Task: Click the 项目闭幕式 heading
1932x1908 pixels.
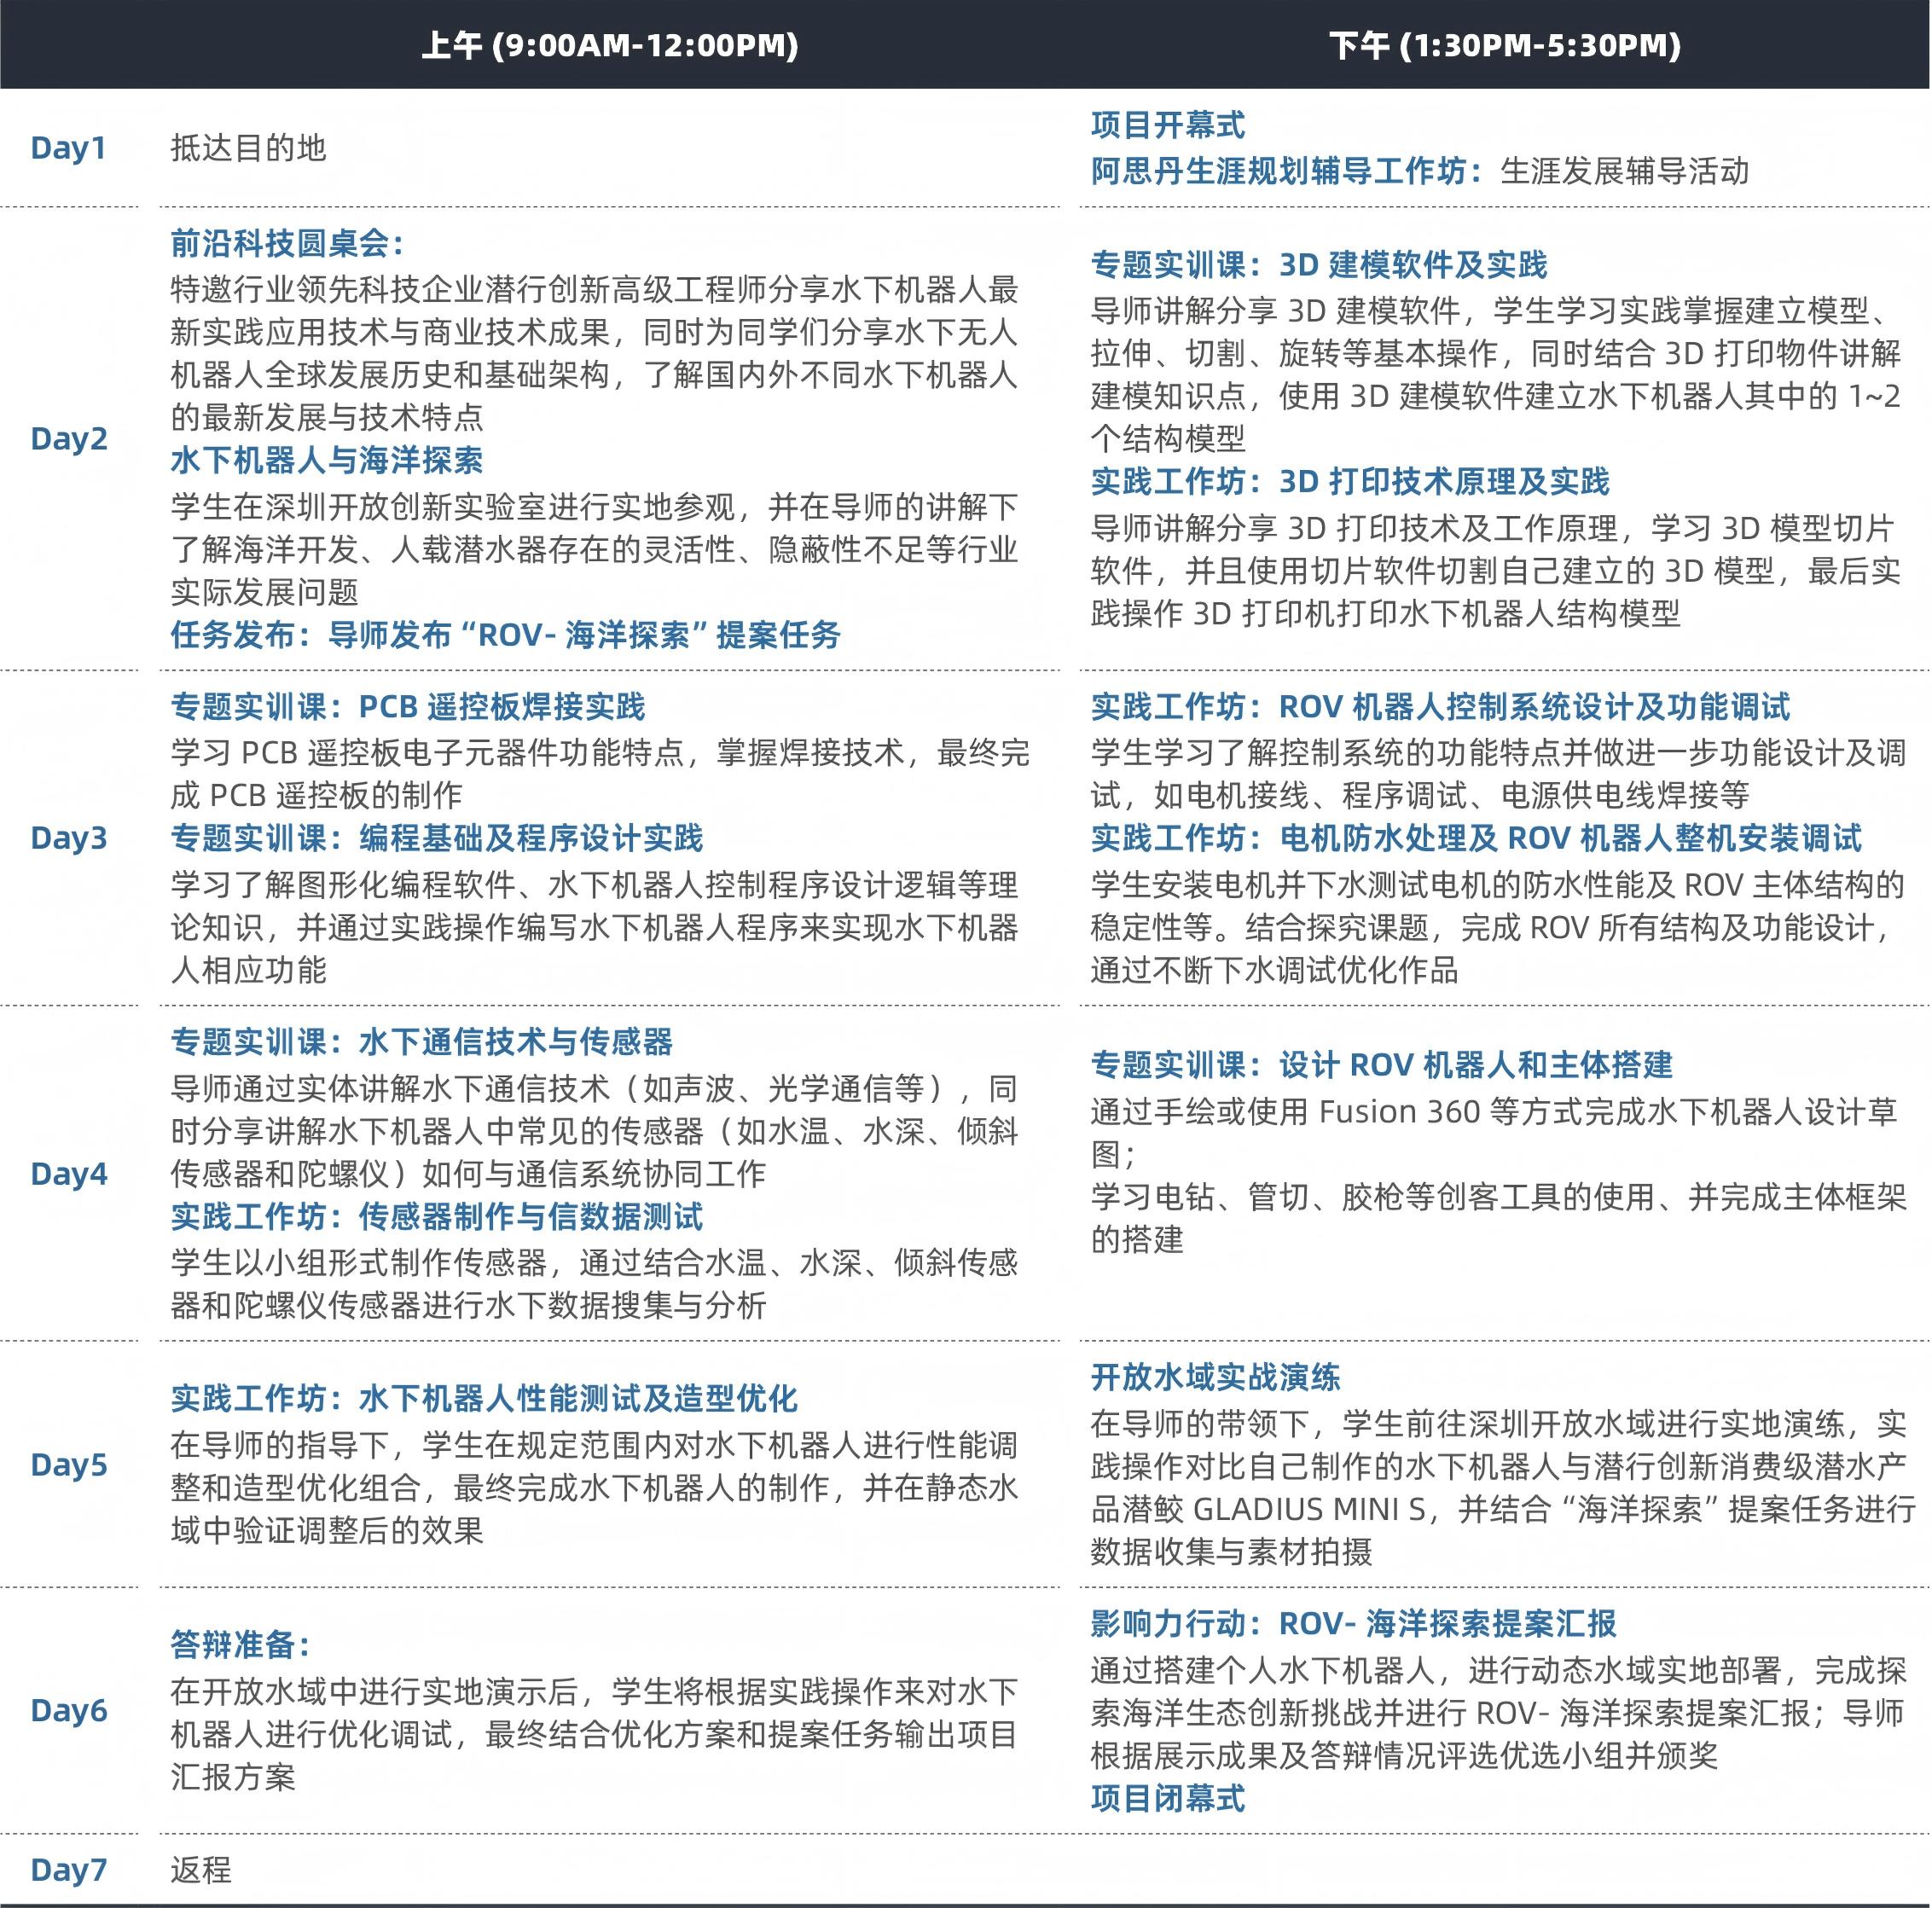Action: [x=1167, y=1798]
